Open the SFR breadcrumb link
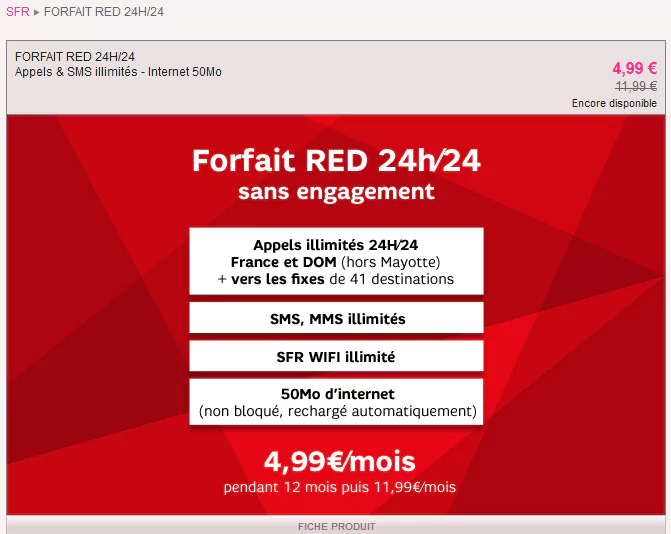This screenshot has height=534, width=671. (18, 12)
